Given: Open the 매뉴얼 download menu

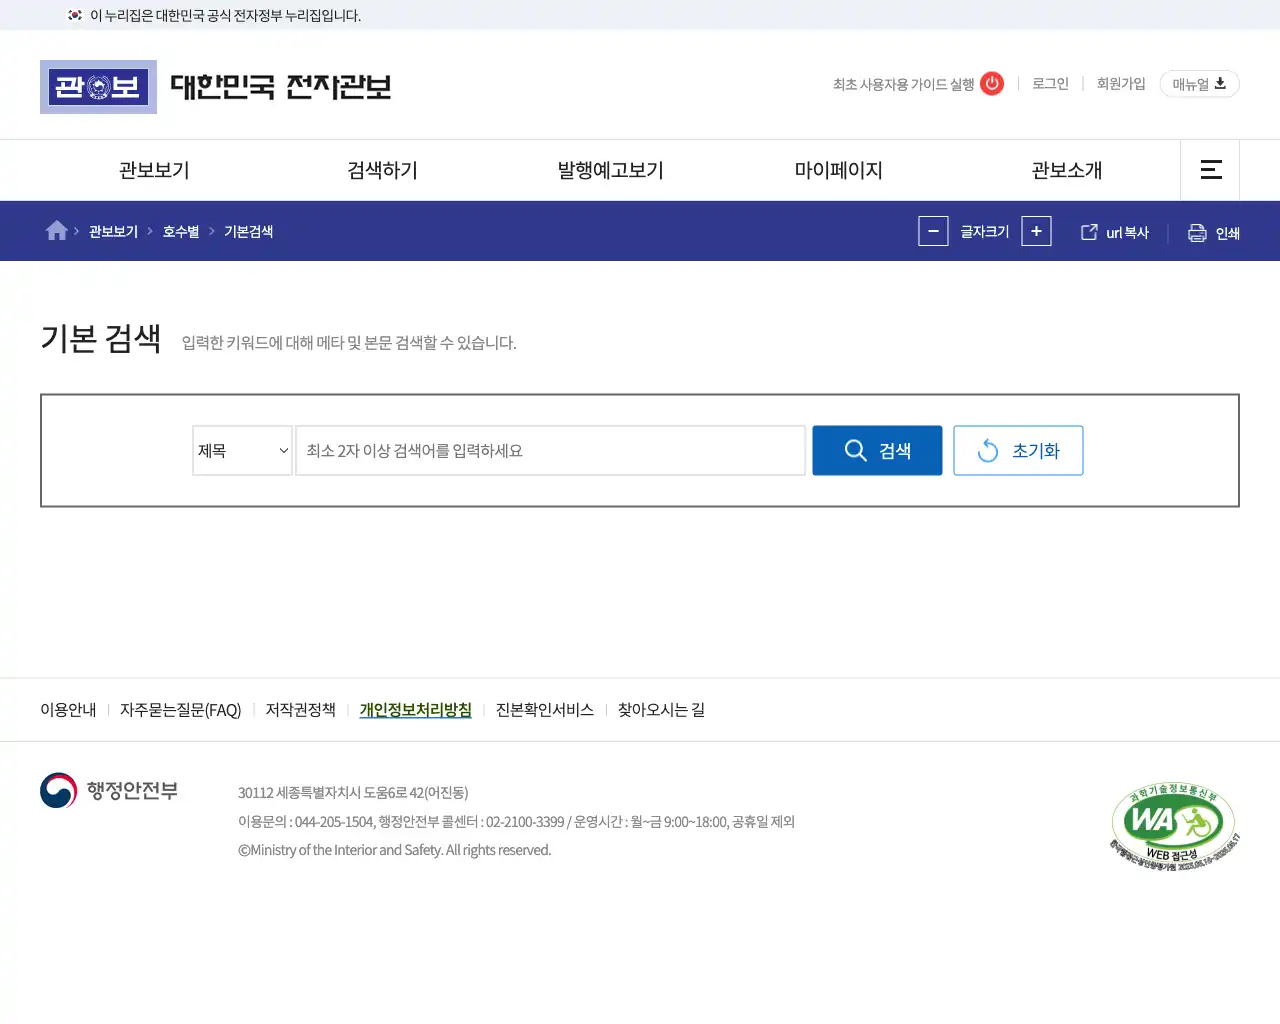Looking at the screenshot, I should point(1198,84).
